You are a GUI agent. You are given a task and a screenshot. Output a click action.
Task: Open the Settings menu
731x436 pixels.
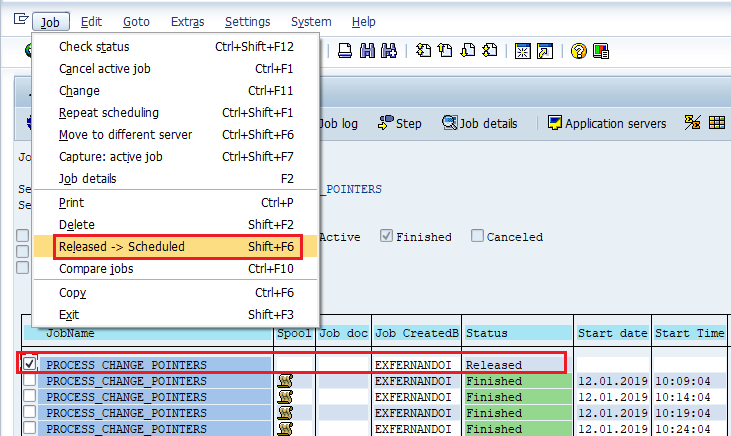(248, 21)
